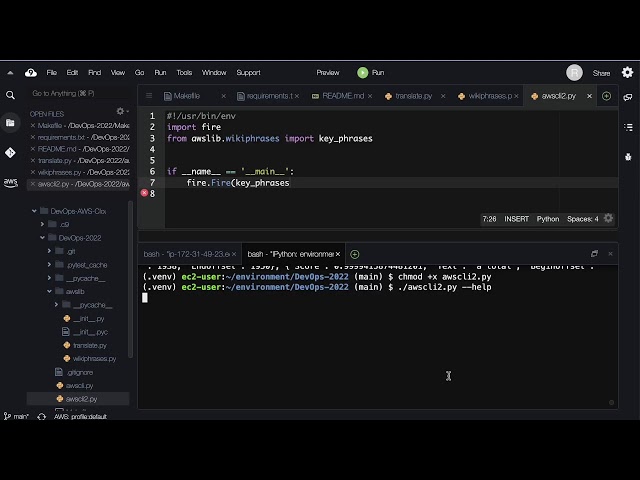Open the Cloud9 home icon

click(x=31, y=73)
